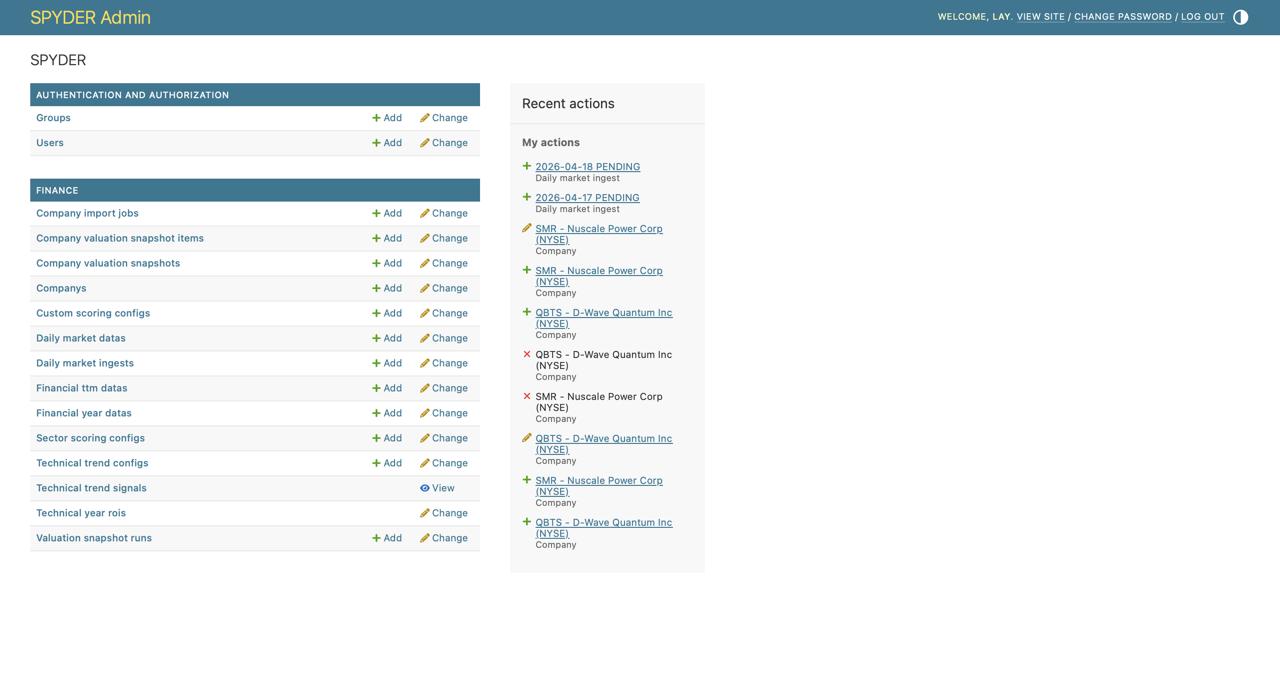
Task: Open recent action 2026-04-17 PENDING
Action: click(587, 198)
